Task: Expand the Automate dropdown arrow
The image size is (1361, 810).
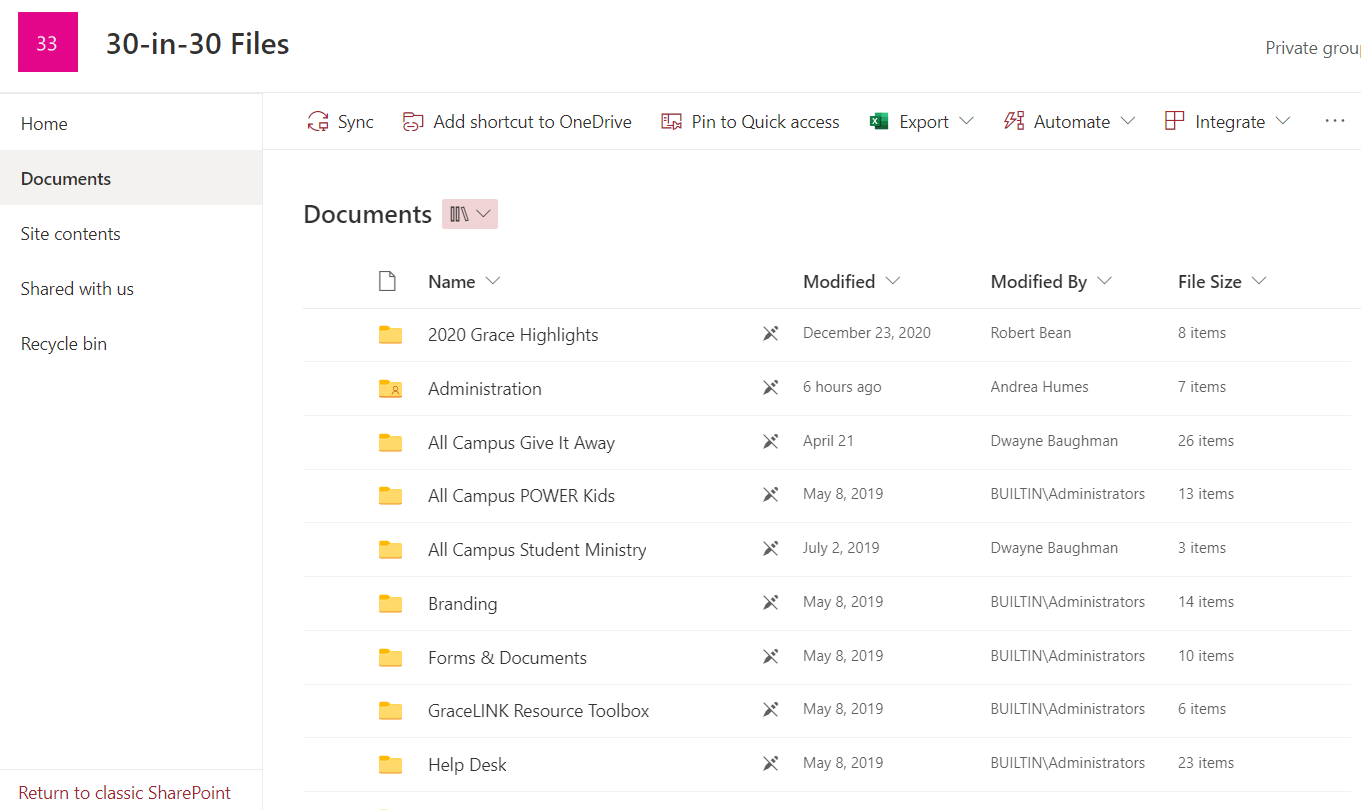Action: (x=1128, y=122)
